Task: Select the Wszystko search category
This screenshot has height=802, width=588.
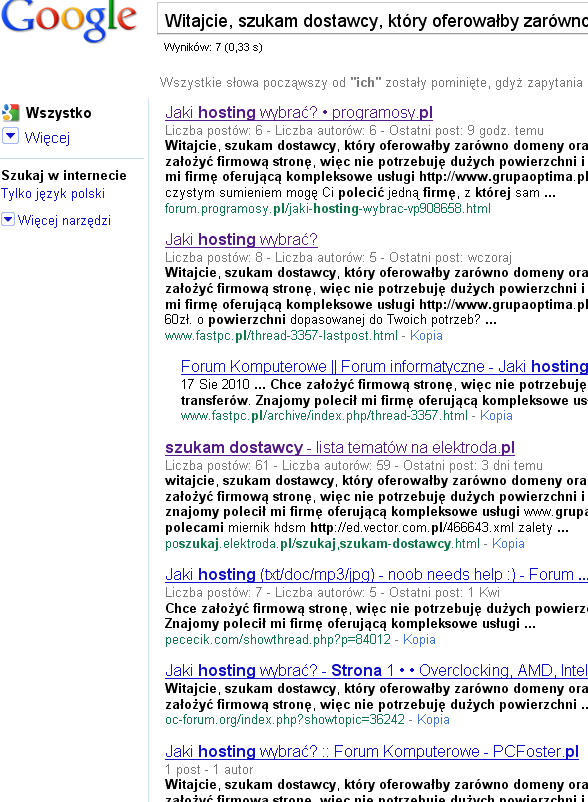Action: coord(58,113)
